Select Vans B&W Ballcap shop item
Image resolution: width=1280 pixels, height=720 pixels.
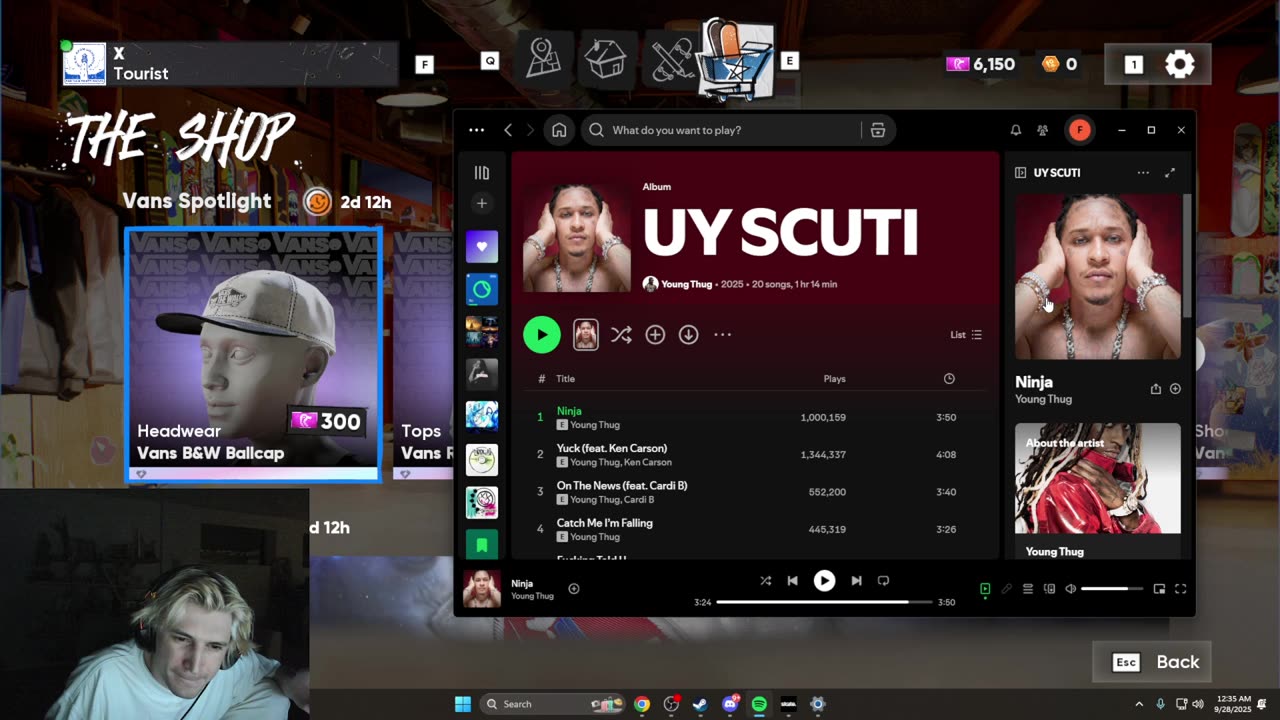pos(253,355)
